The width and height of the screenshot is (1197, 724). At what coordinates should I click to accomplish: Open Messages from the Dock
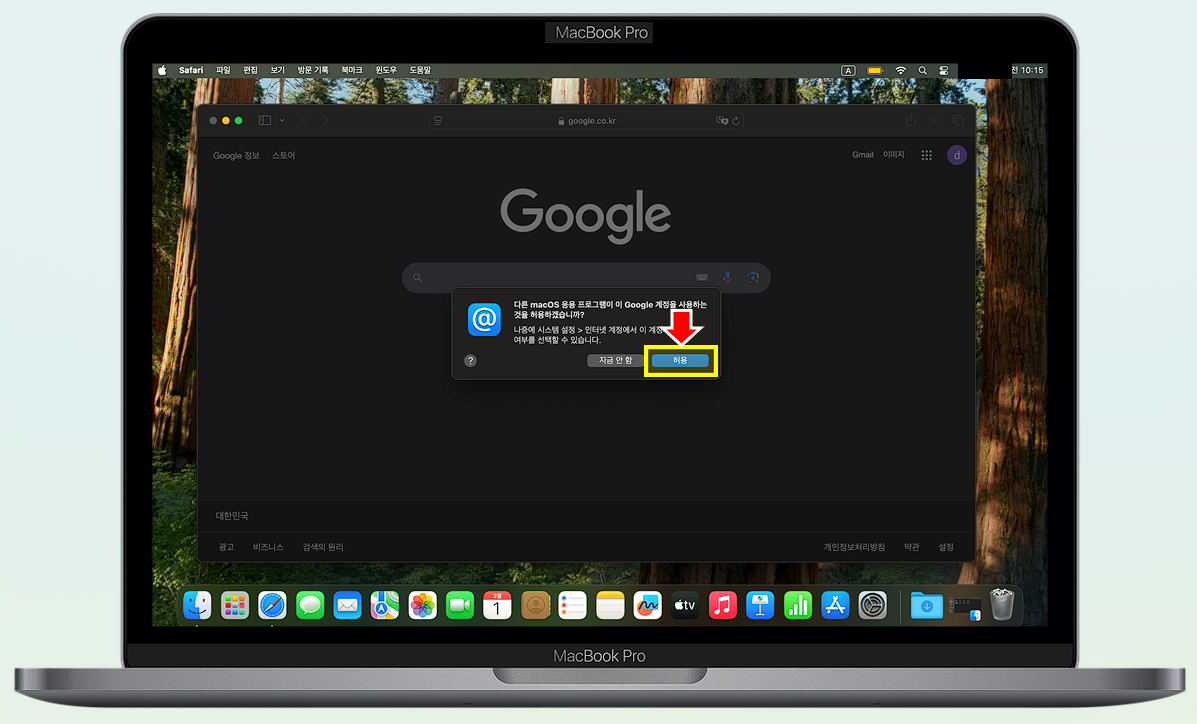pyautogui.click(x=310, y=606)
